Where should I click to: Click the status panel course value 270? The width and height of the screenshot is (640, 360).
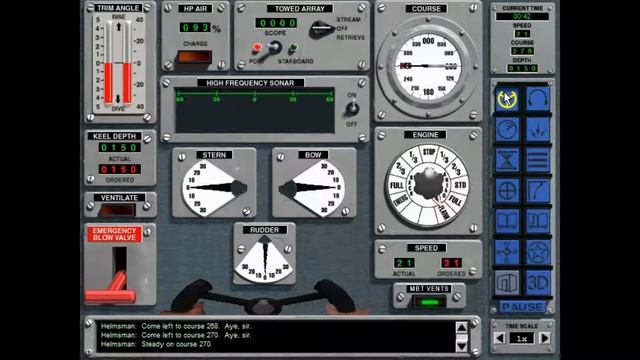point(522,51)
